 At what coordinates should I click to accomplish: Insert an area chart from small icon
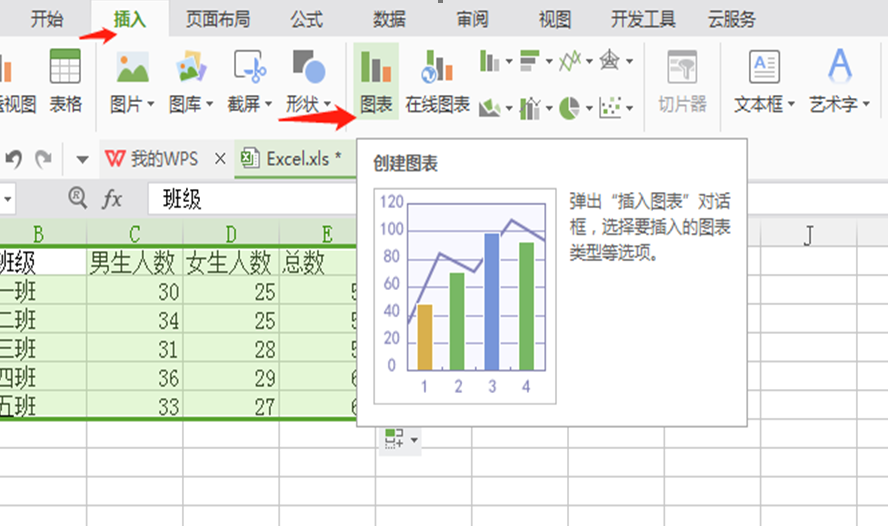point(489,107)
